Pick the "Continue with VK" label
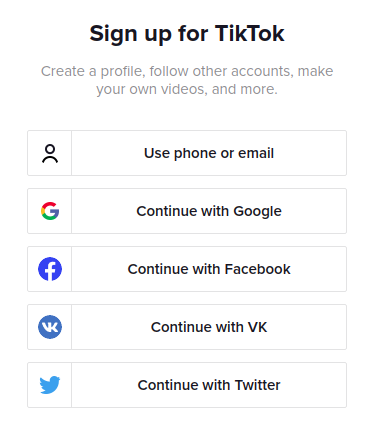Image resolution: width=375 pixels, height=444 pixels. click(x=209, y=327)
